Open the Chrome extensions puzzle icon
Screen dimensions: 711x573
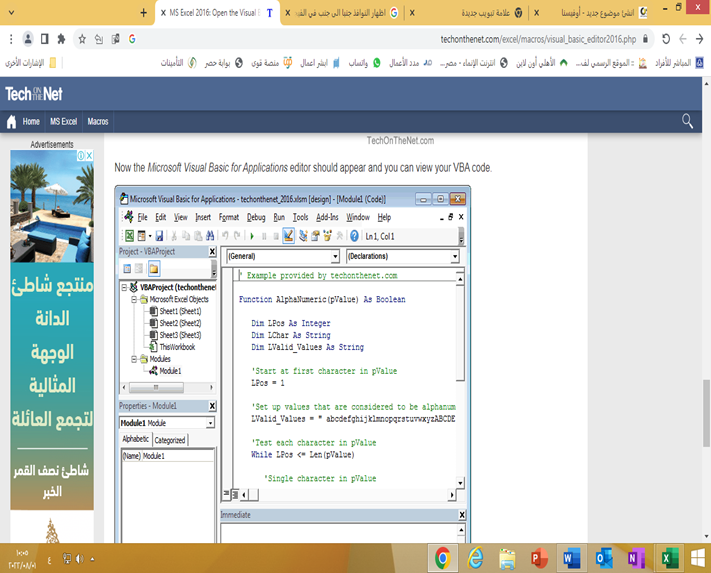61,39
